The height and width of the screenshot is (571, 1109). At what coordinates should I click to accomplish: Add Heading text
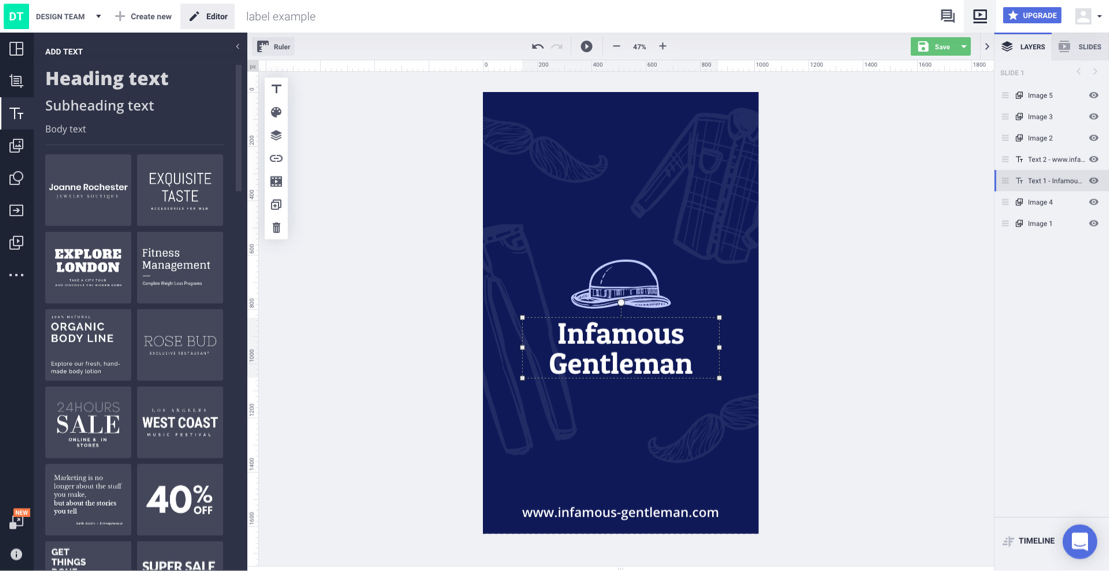coord(107,79)
